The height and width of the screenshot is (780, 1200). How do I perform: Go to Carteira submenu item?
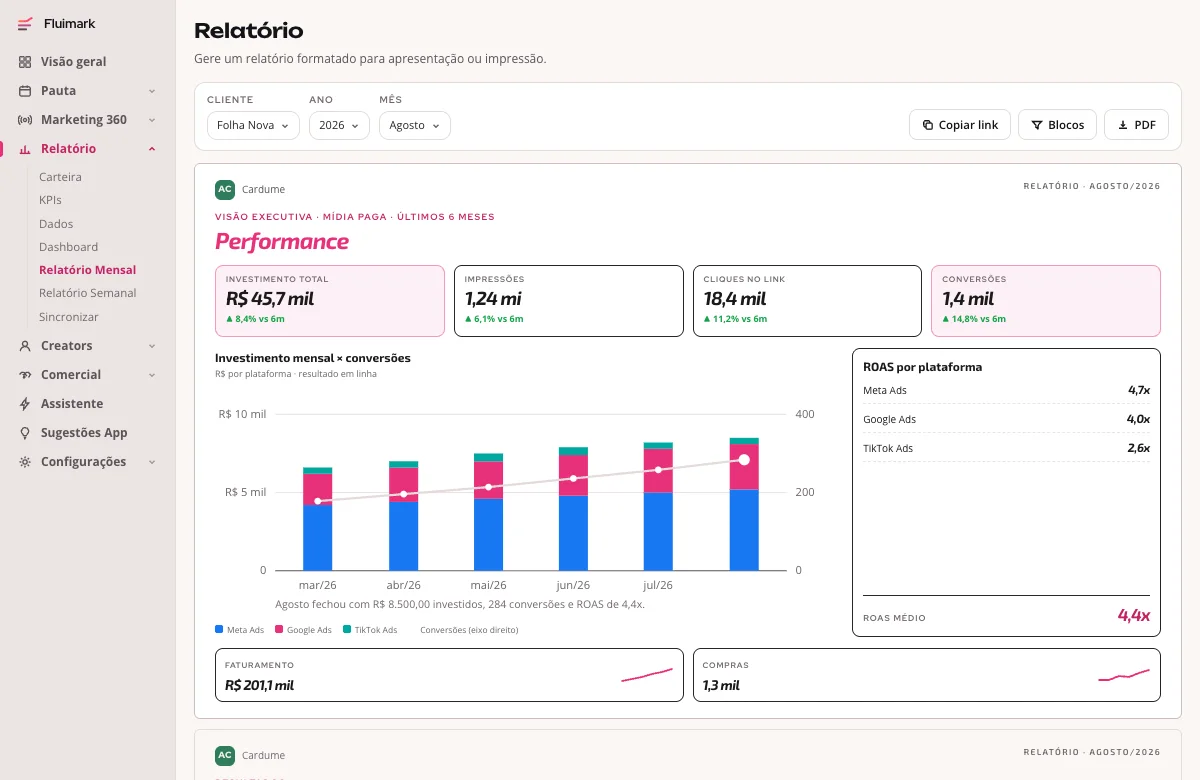click(x=60, y=177)
